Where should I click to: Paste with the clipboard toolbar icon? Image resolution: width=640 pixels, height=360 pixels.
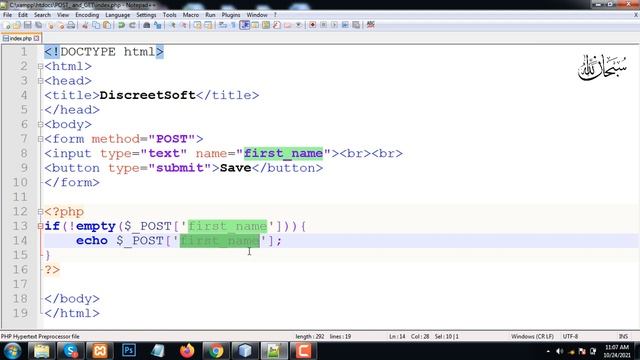[107, 25]
